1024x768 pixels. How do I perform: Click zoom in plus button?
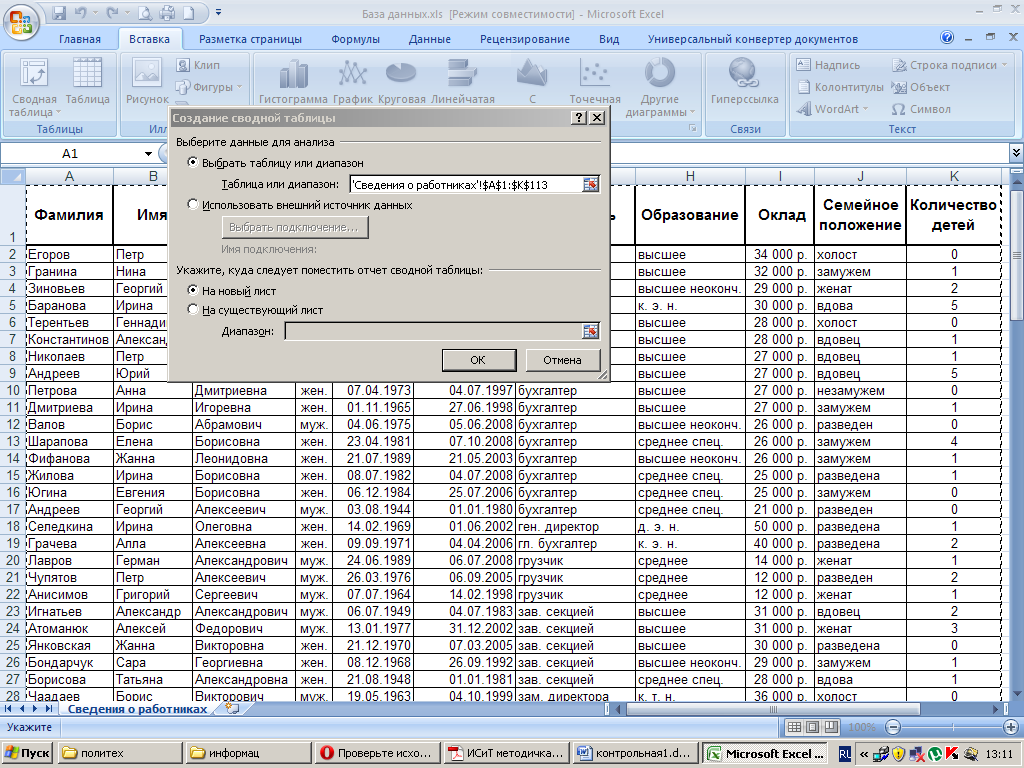(1010, 727)
